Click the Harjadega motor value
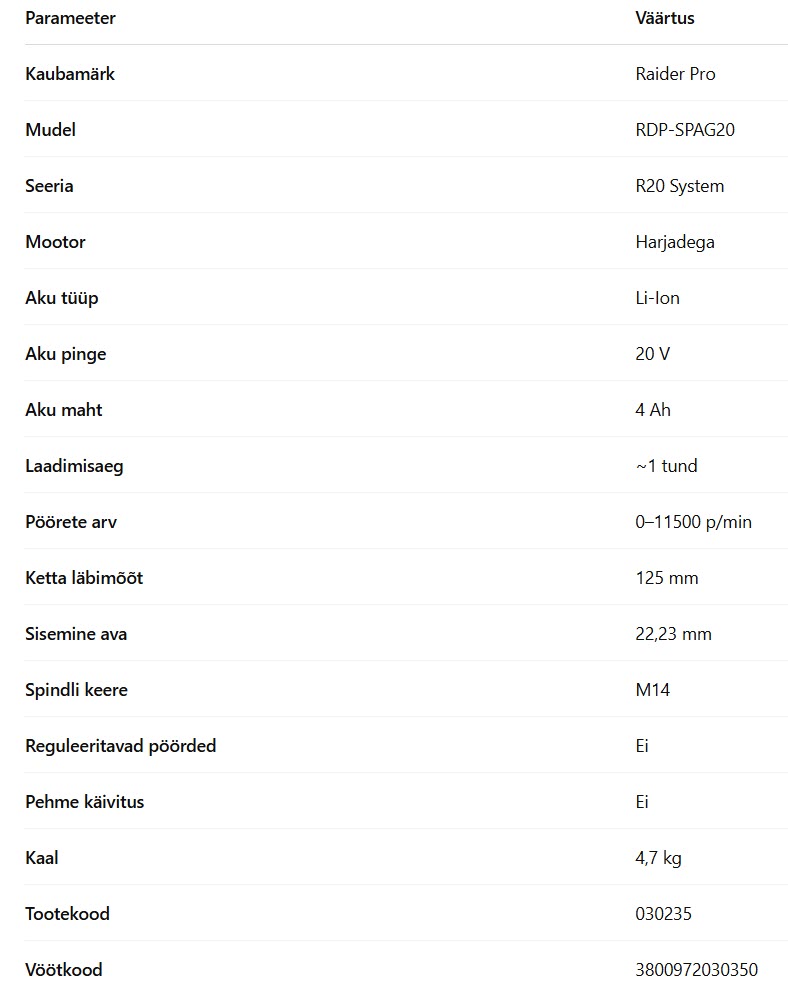 (675, 242)
